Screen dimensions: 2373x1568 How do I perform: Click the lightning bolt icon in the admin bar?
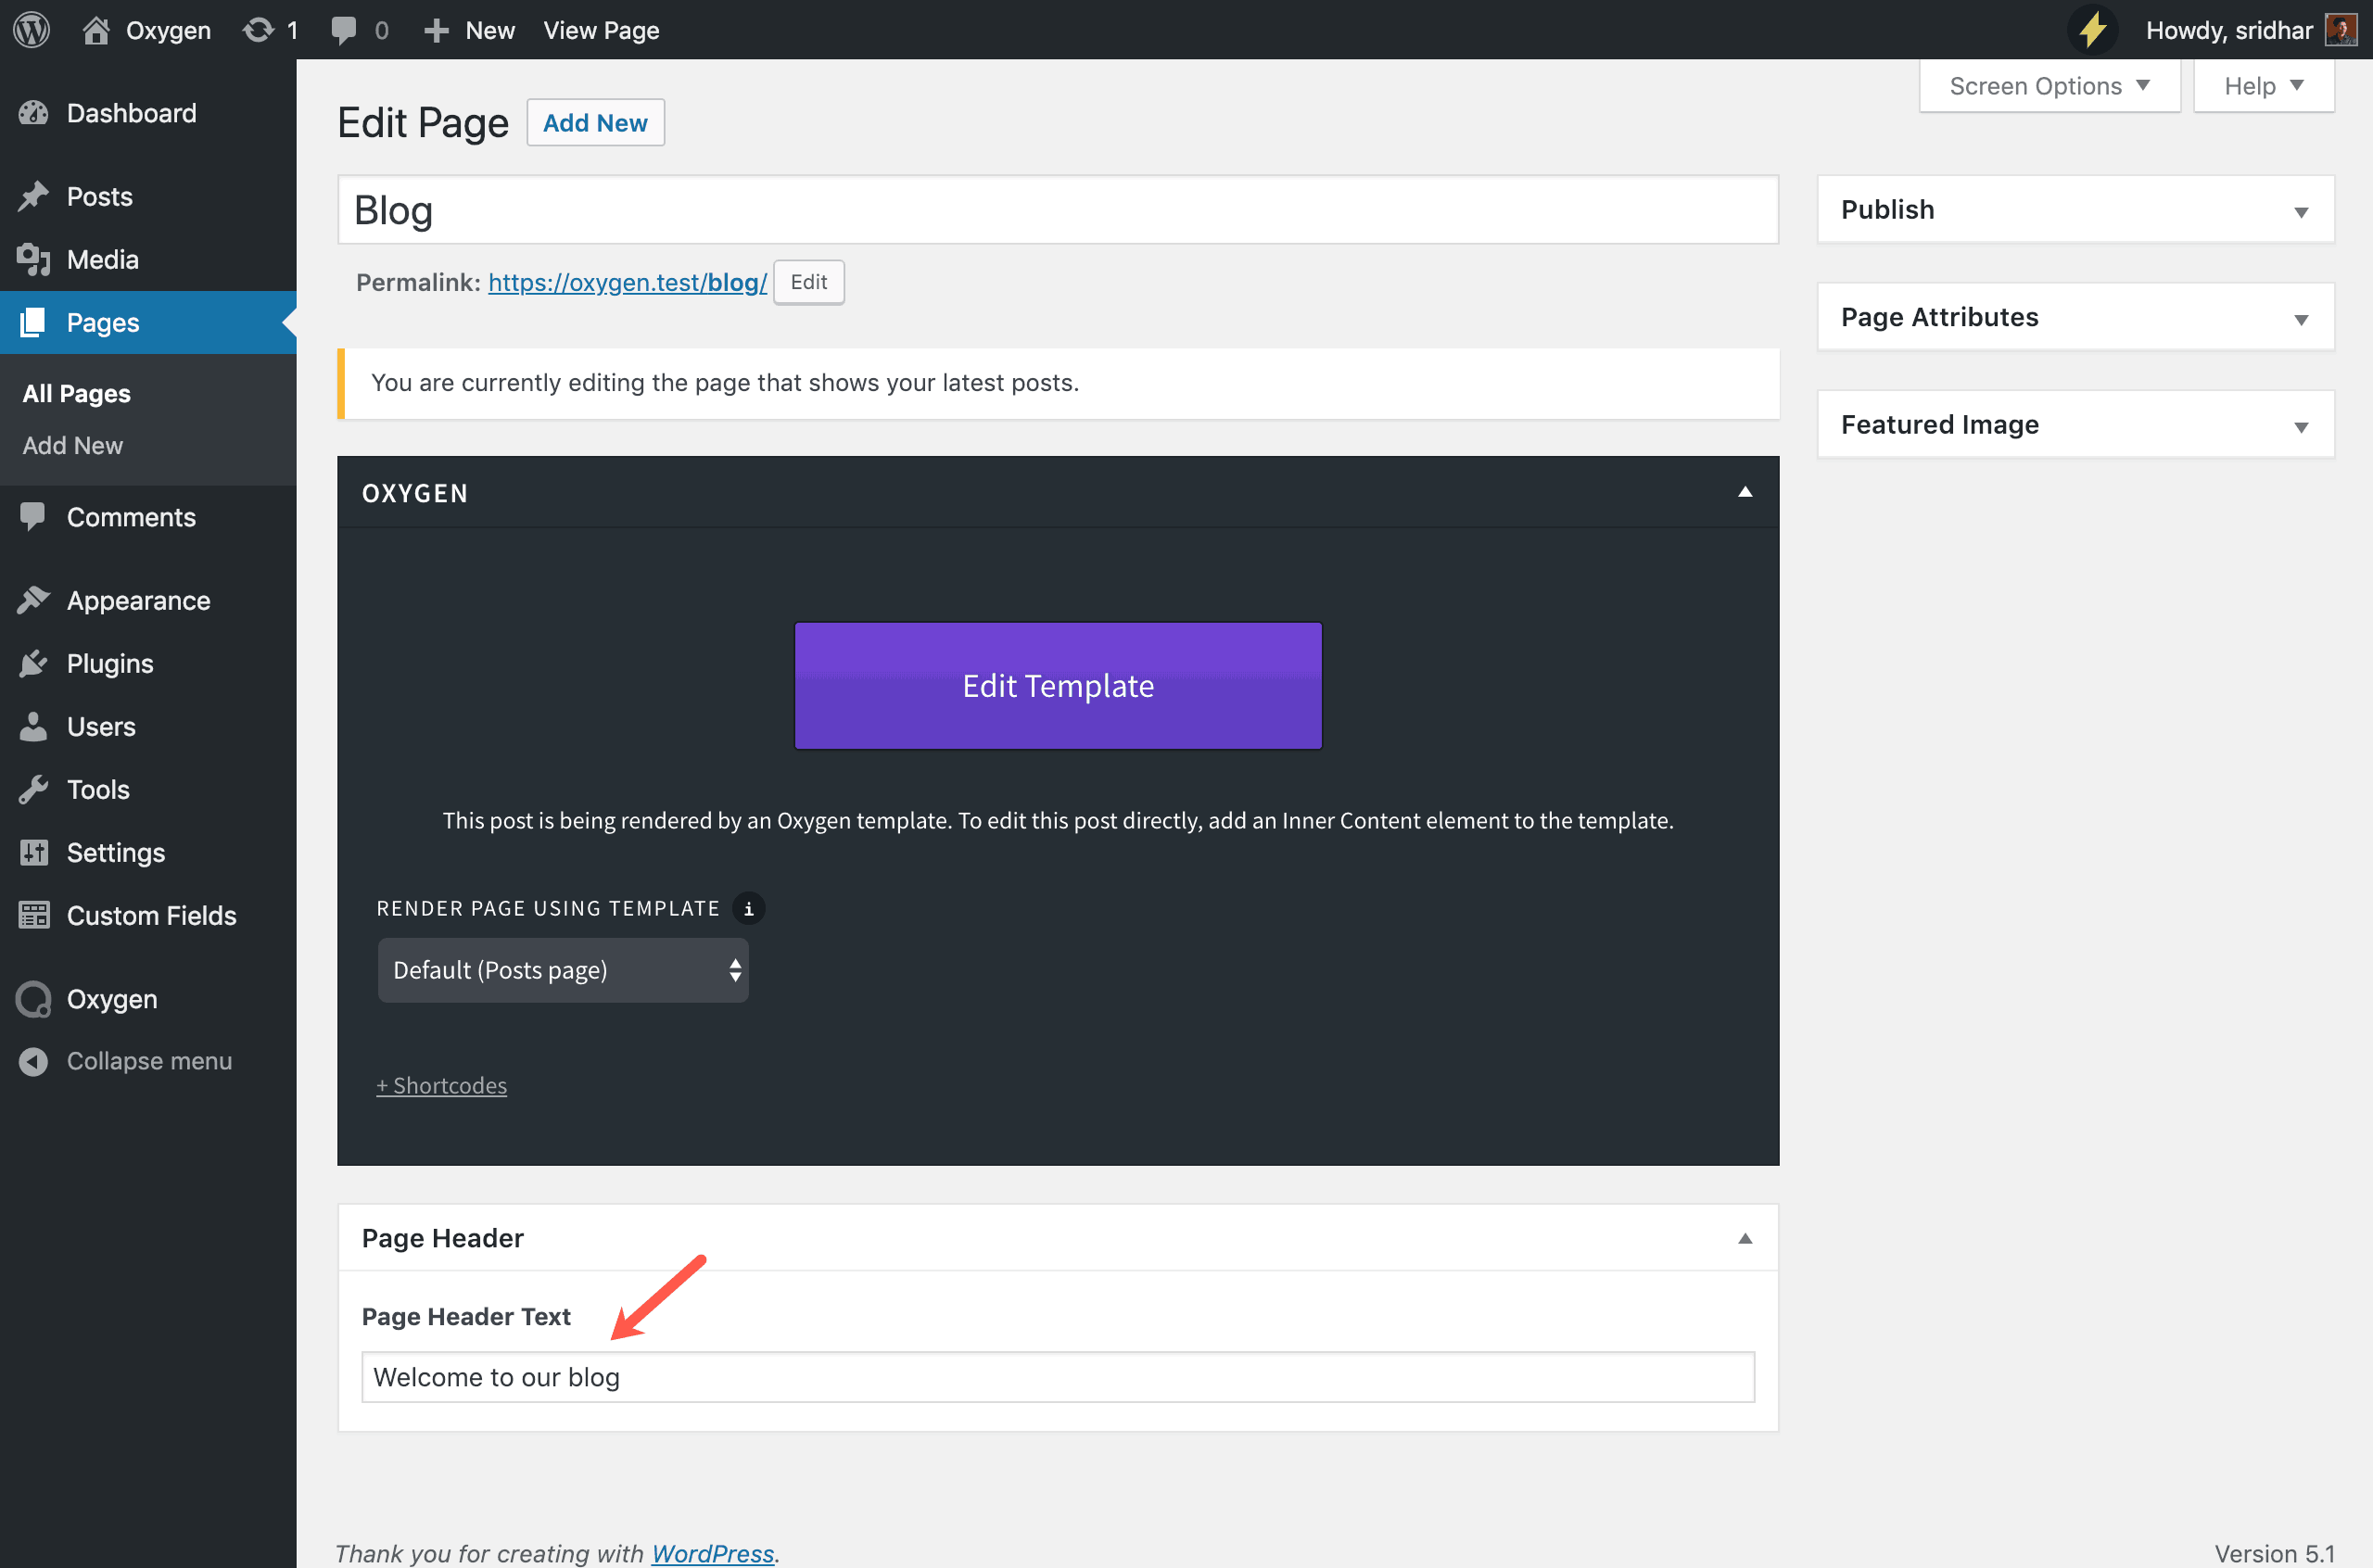tap(2092, 30)
